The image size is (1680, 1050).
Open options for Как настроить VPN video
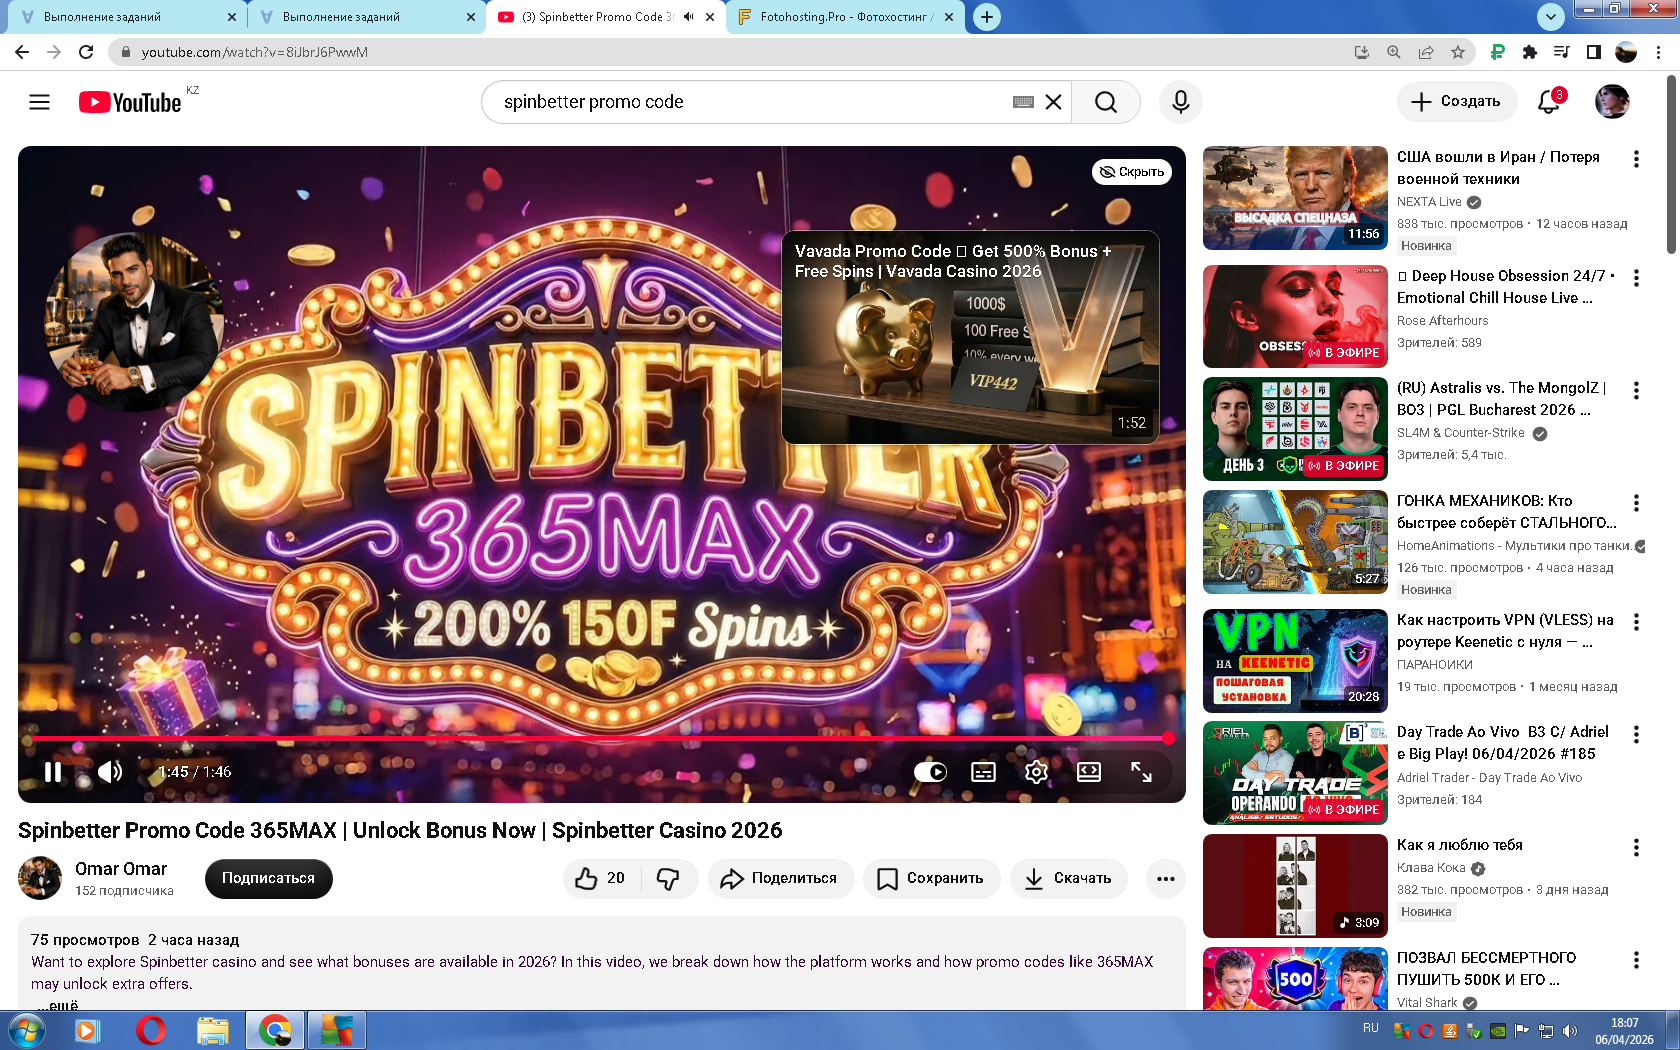(x=1636, y=622)
